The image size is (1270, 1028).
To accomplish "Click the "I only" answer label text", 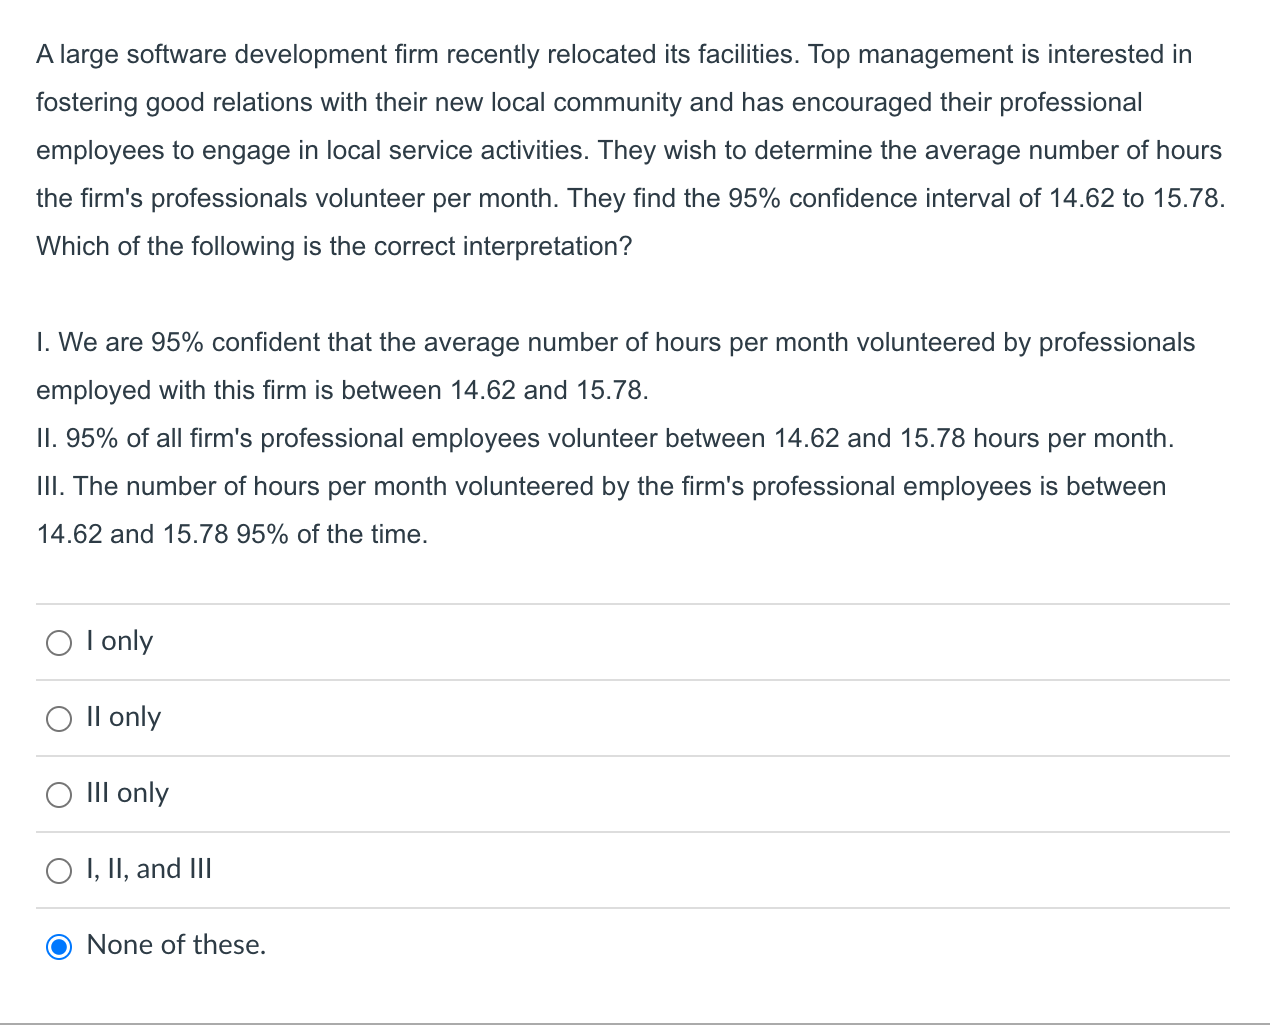I will (x=119, y=642).
